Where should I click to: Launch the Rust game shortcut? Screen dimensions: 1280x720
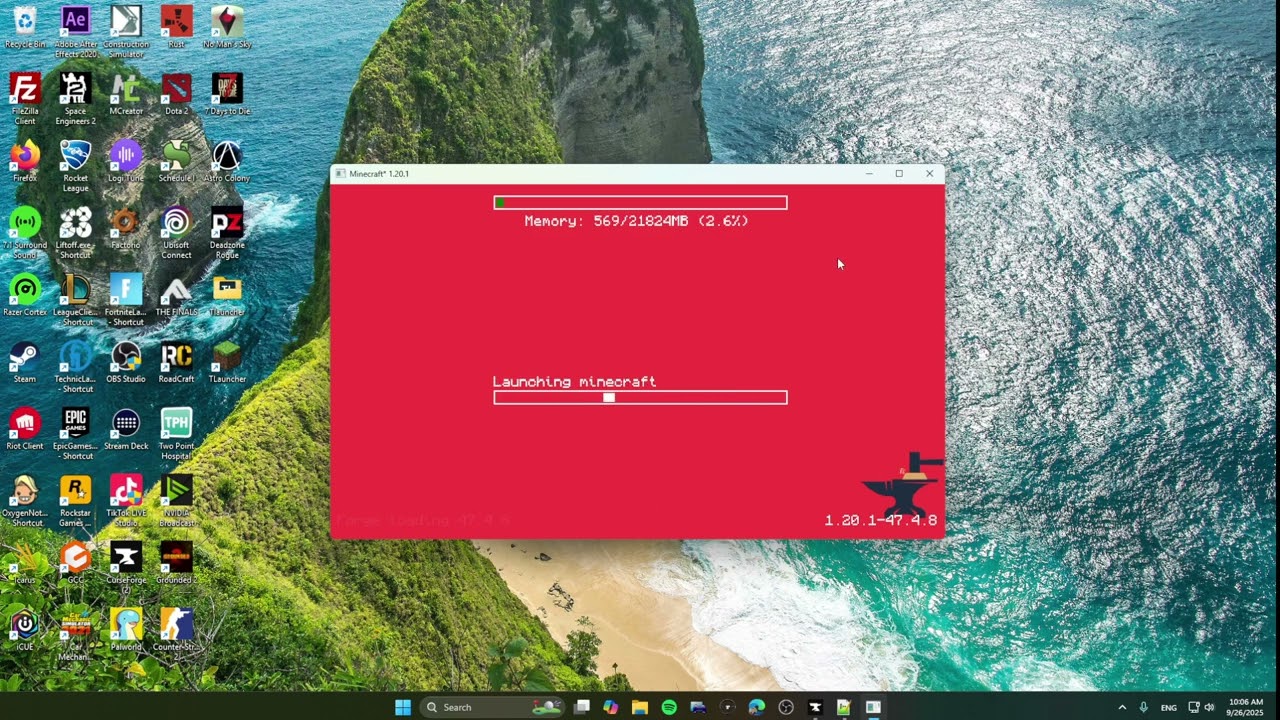[176, 27]
